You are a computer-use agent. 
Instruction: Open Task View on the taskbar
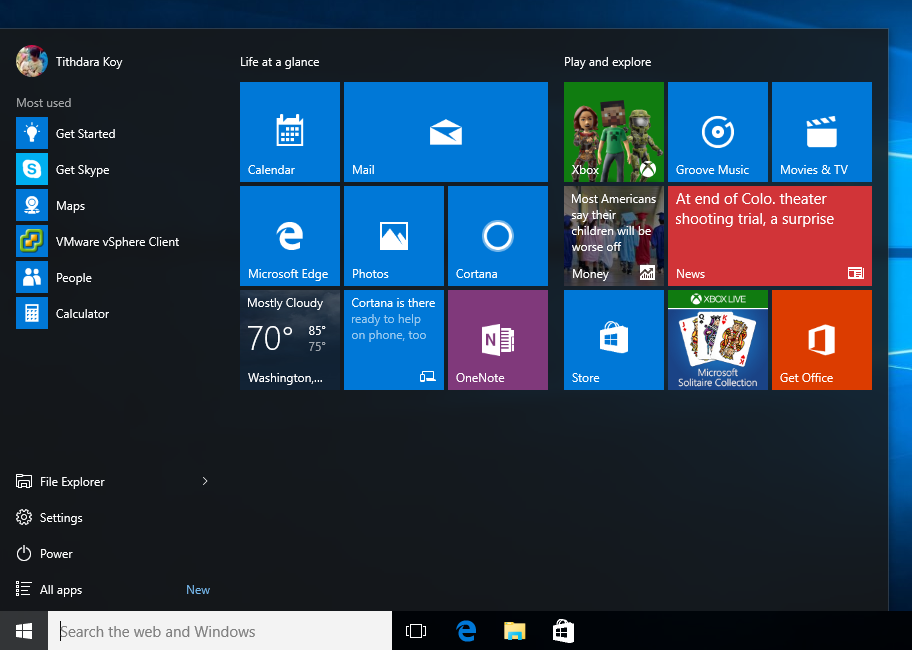[x=416, y=631]
